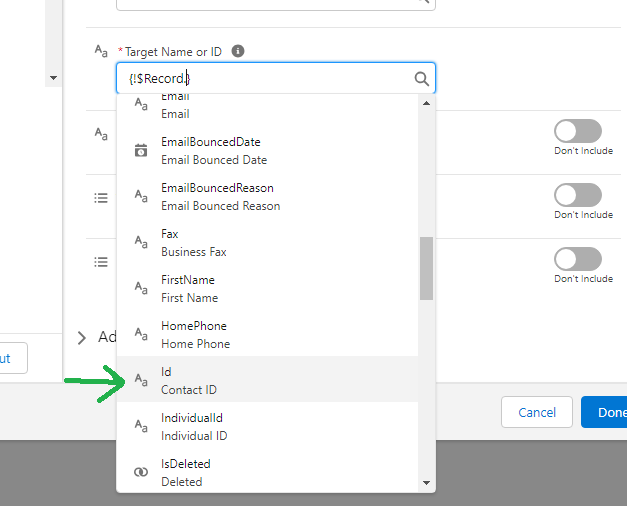Enable the third Don't Include switch

pos(578,259)
